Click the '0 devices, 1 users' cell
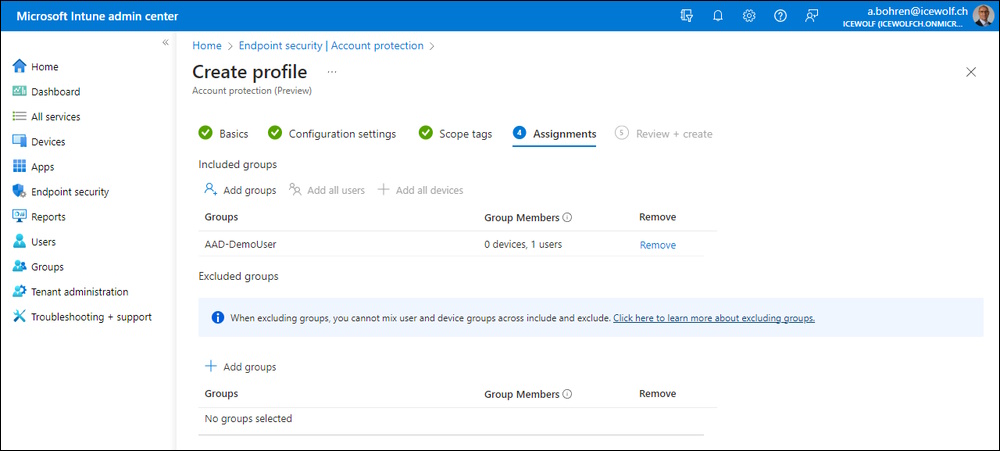The width and height of the screenshot is (1000, 451). click(x=523, y=244)
